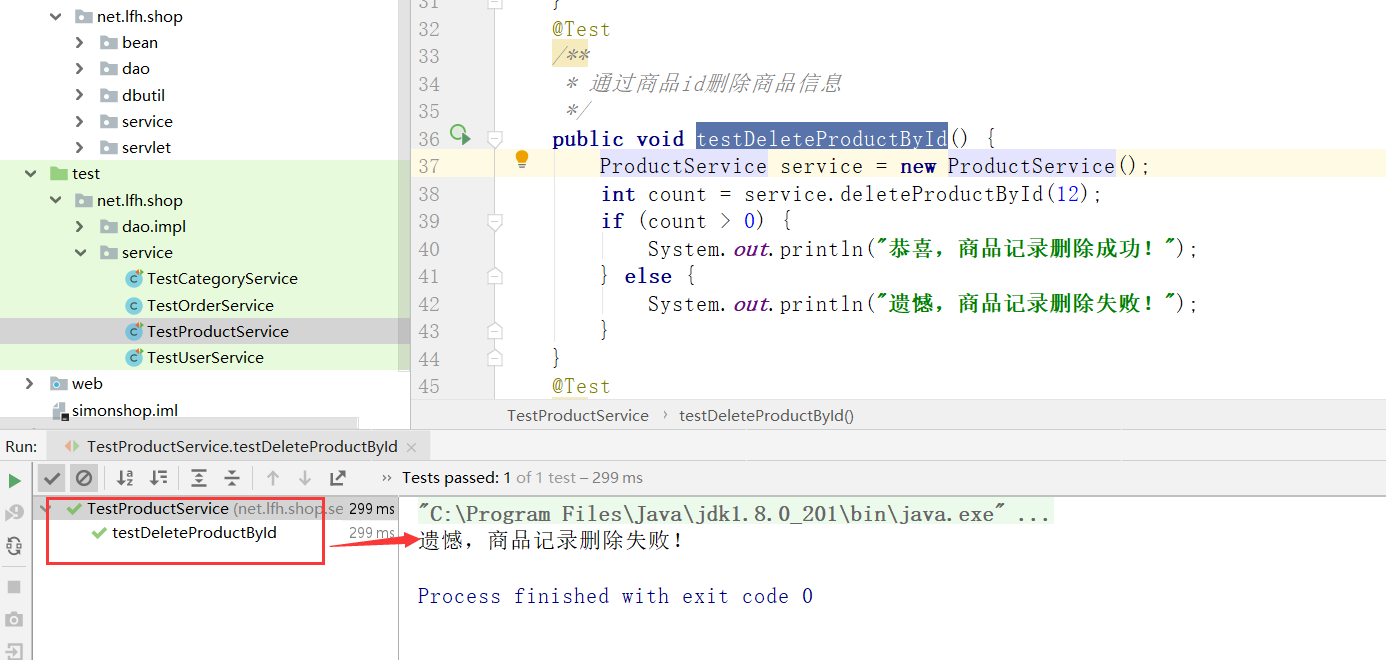This screenshot has width=1386, height=660.
Task: Dump threads camera icon
Action: tap(15, 619)
